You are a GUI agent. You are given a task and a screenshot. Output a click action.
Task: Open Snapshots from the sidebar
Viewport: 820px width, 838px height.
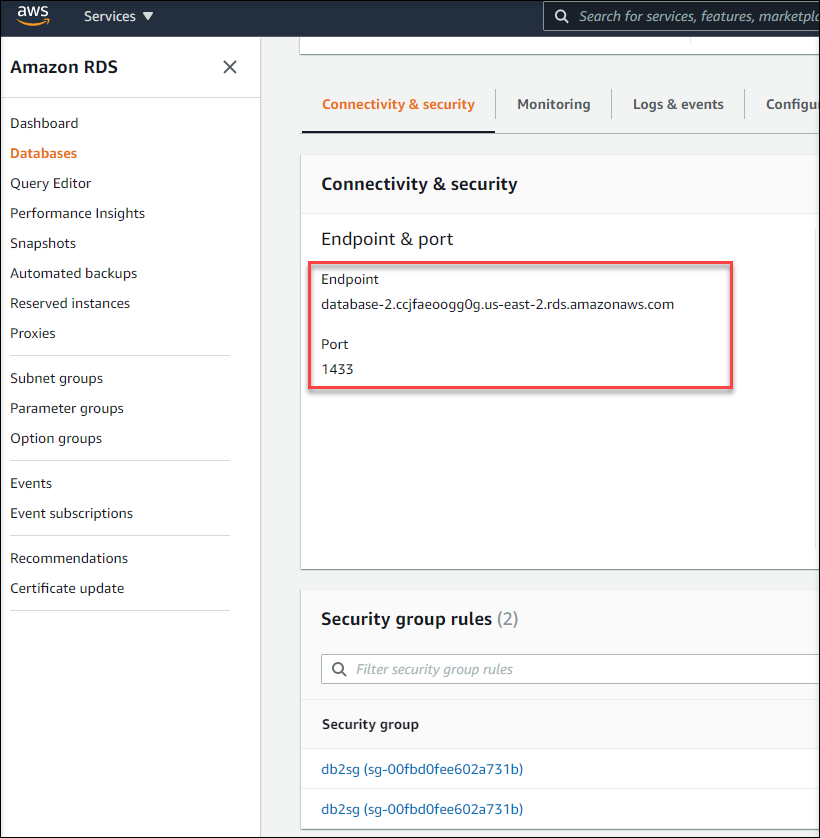tap(42, 243)
